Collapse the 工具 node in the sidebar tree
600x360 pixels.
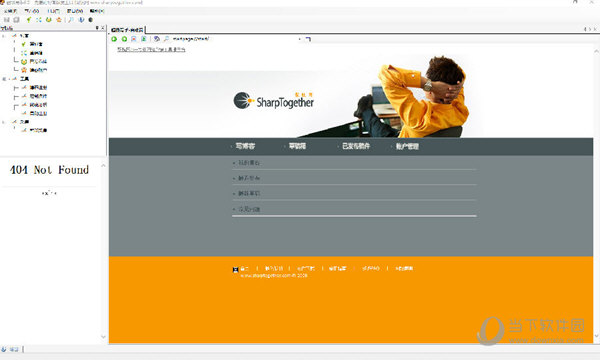point(4,79)
